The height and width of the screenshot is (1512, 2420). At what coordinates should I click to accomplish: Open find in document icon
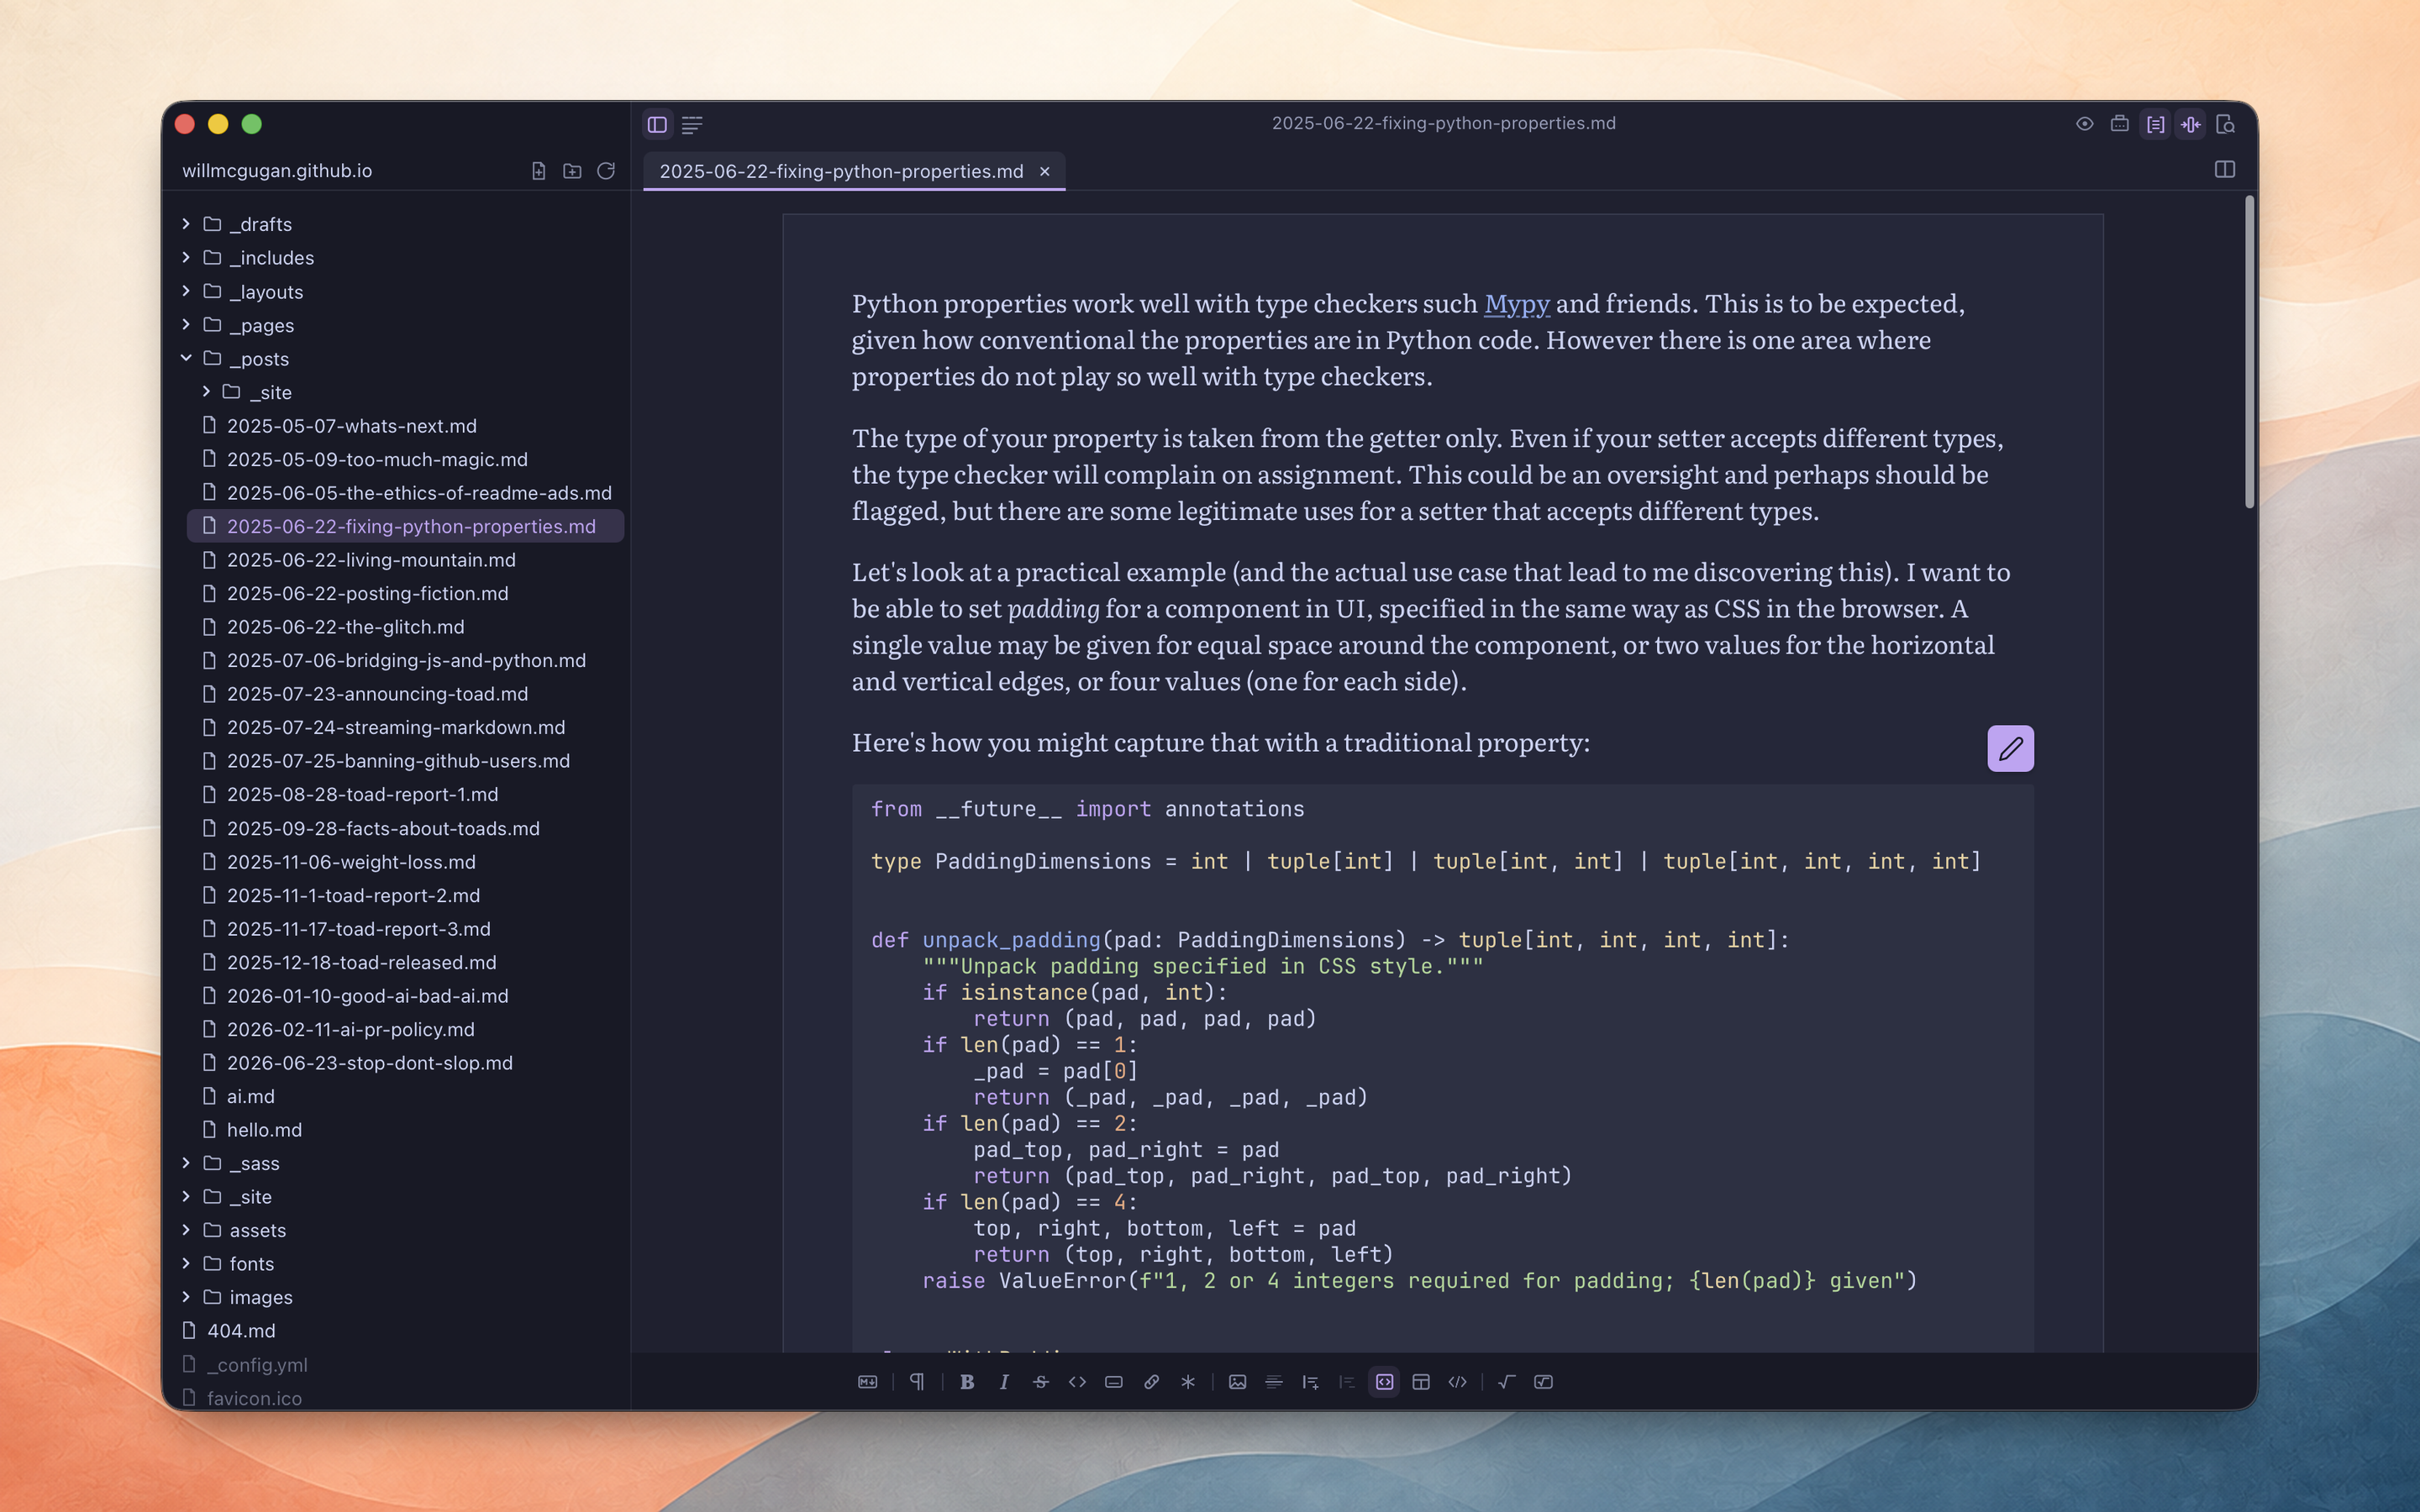coord(2225,124)
